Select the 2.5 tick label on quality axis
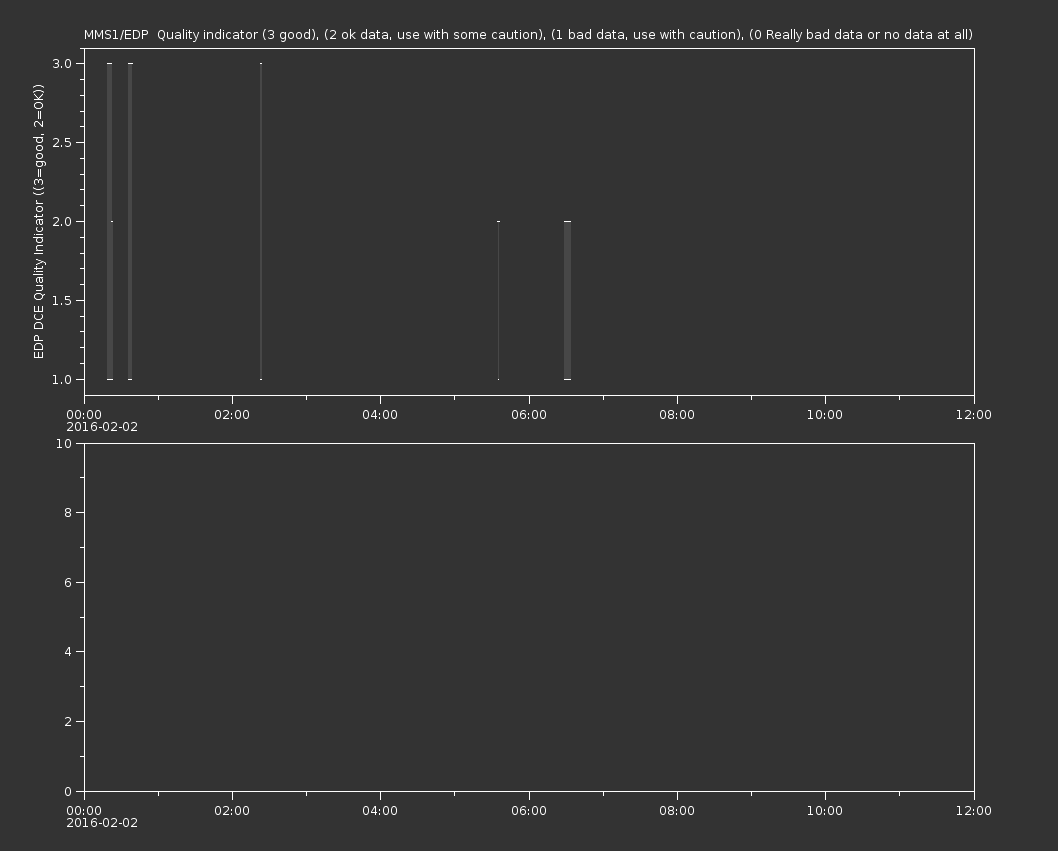This screenshot has height=851, width=1058. (x=62, y=142)
